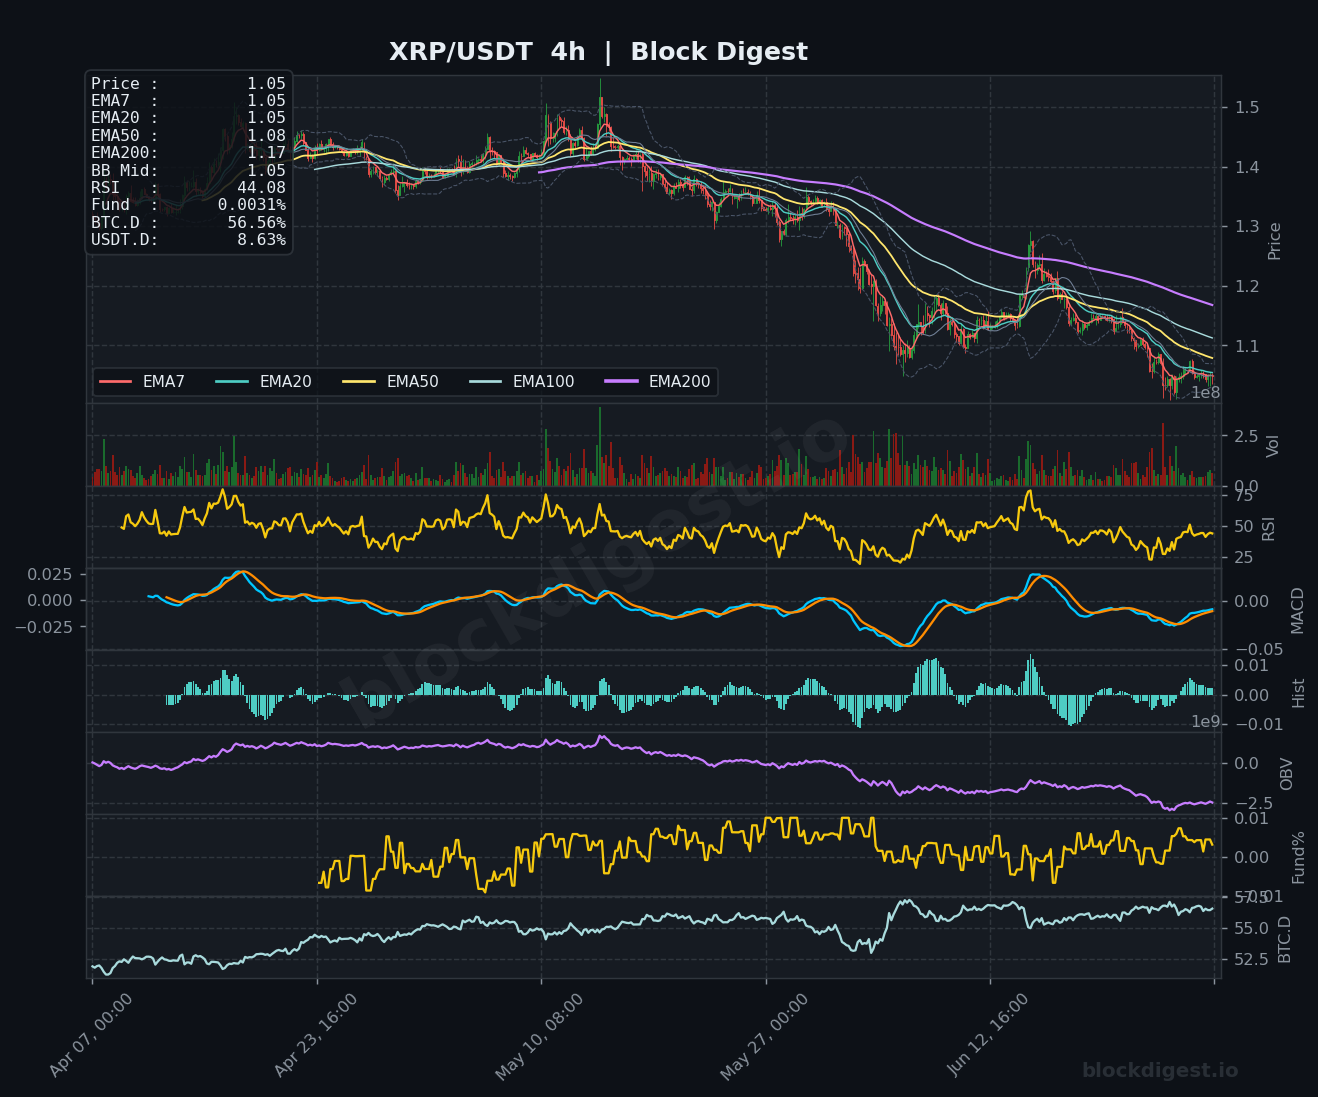Click the Fund 0.0031% stats row
Screen dimensions: 1318x1097
(188, 205)
